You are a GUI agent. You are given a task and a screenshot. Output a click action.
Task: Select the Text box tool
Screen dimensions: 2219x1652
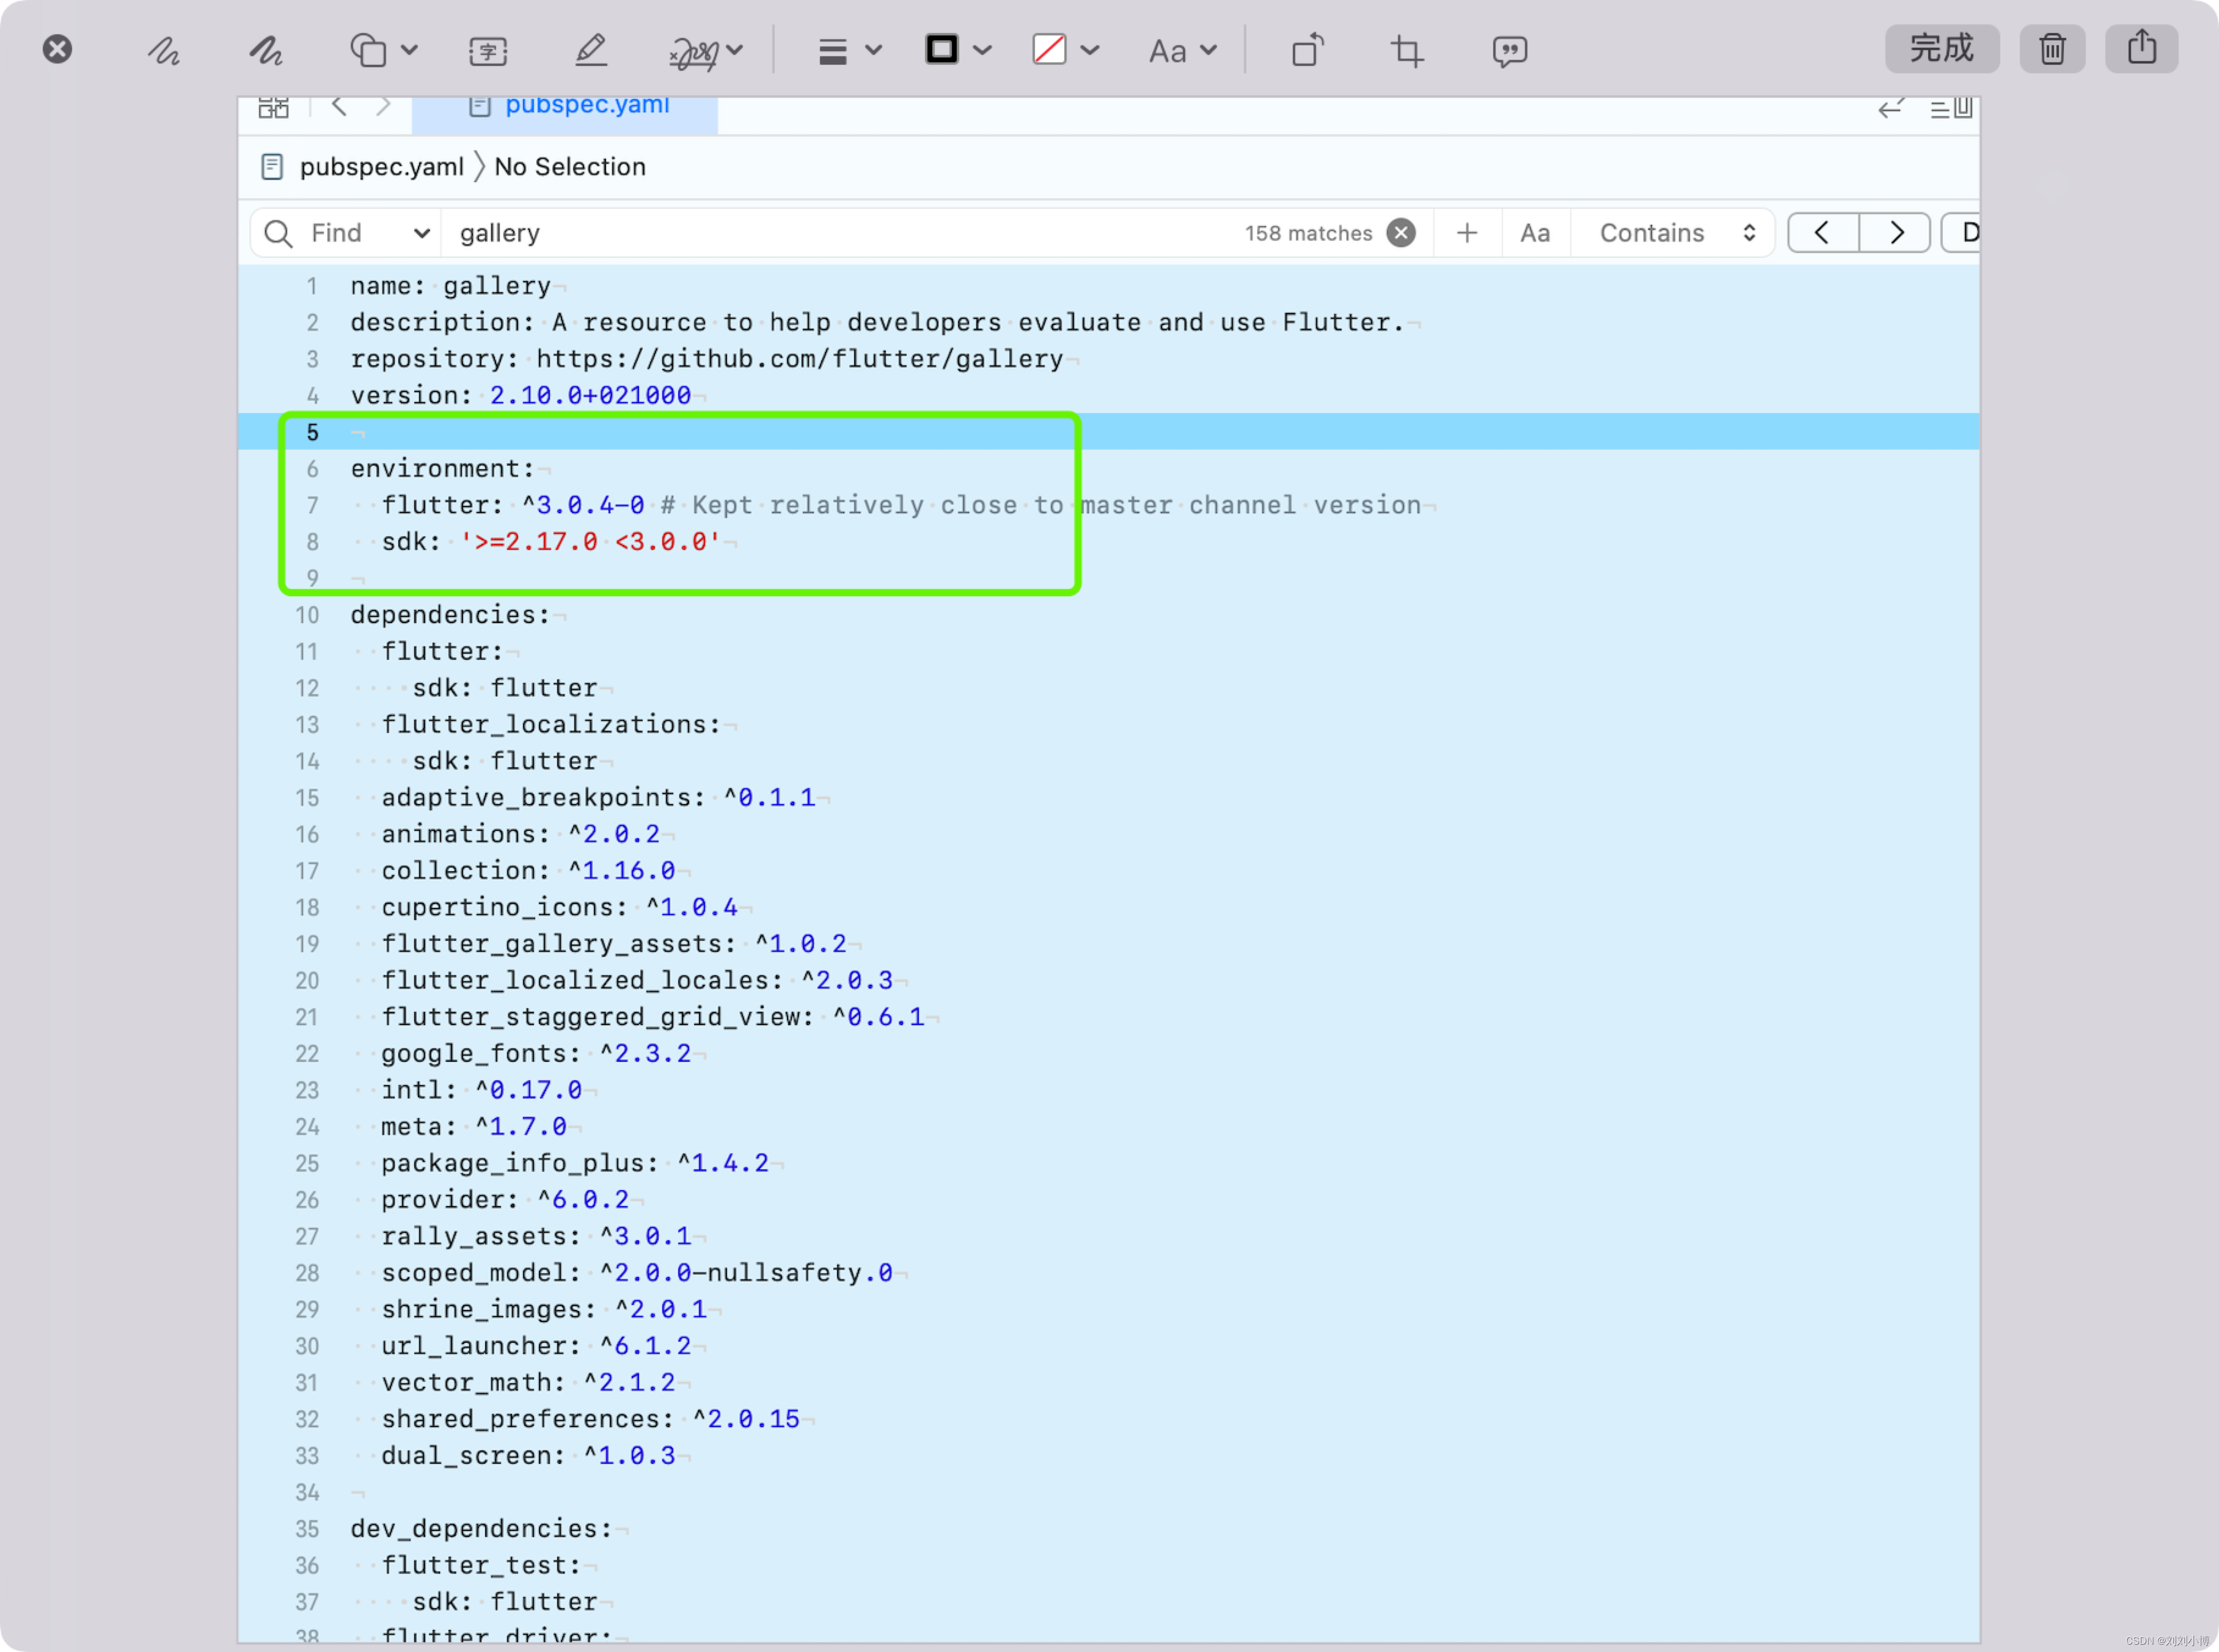488,50
